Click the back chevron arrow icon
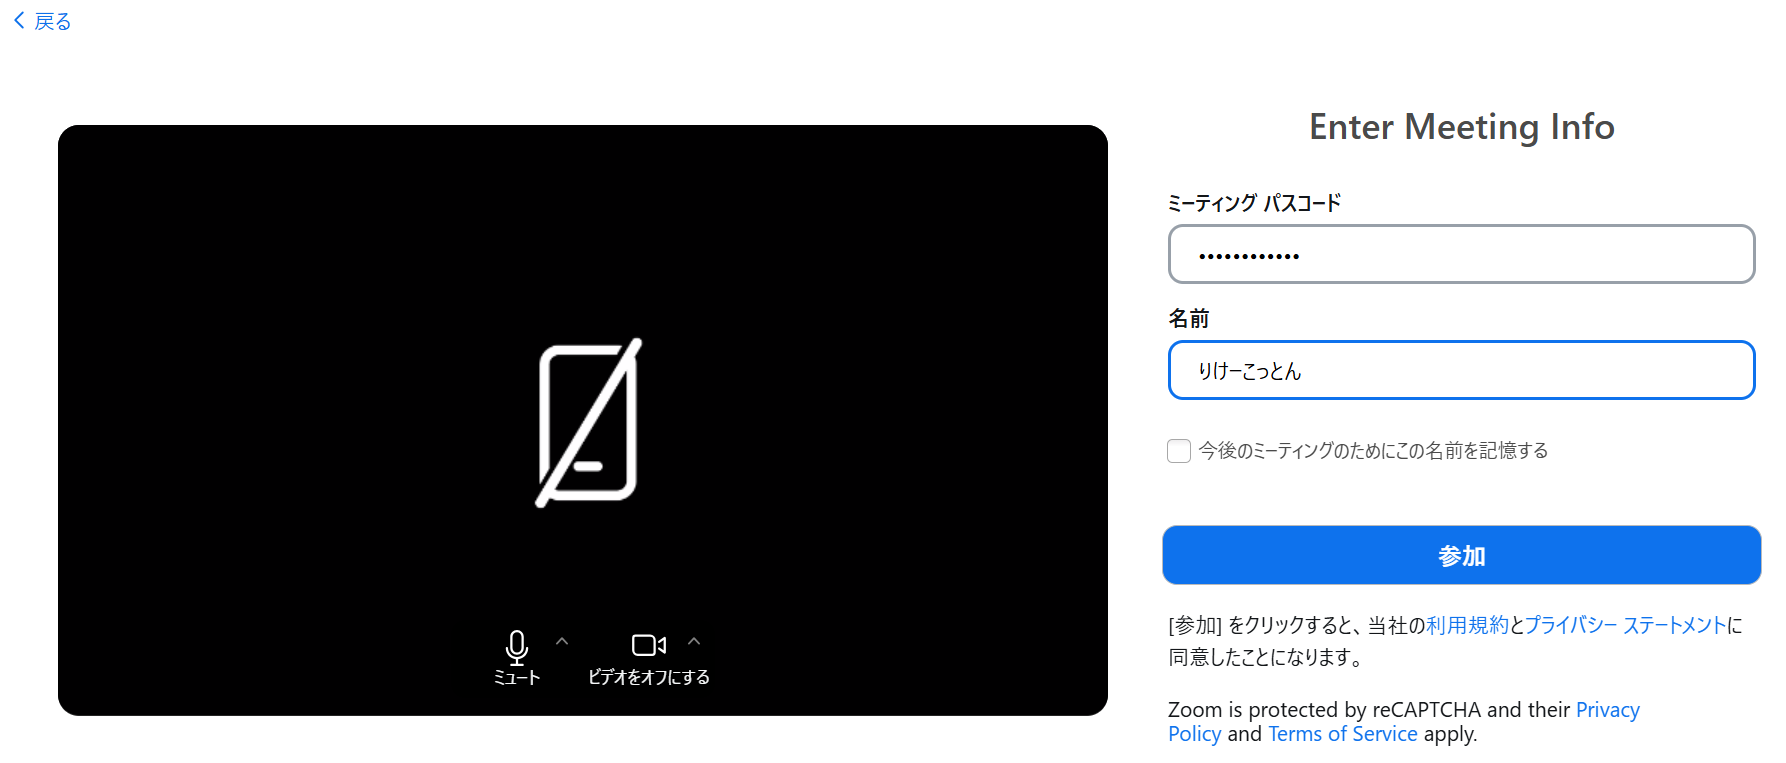 pyautogui.click(x=19, y=21)
